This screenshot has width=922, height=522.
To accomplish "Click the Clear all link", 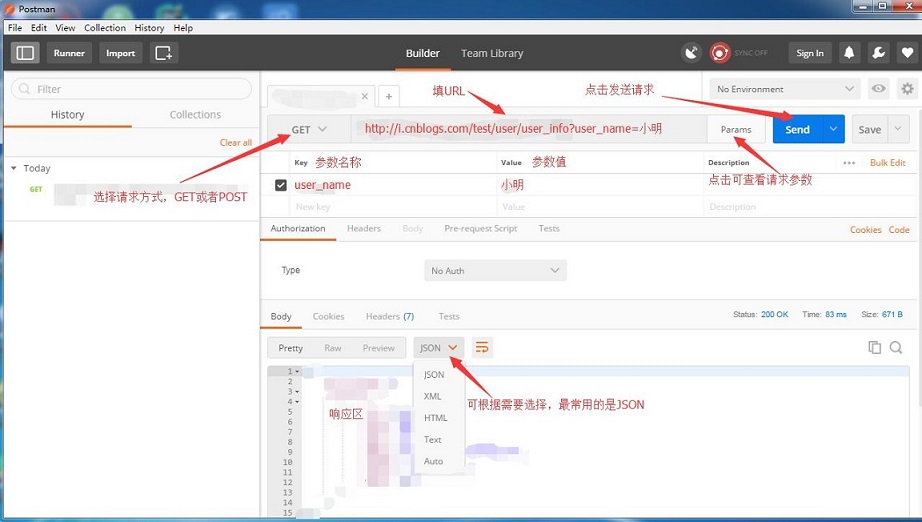I will click(x=236, y=142).
